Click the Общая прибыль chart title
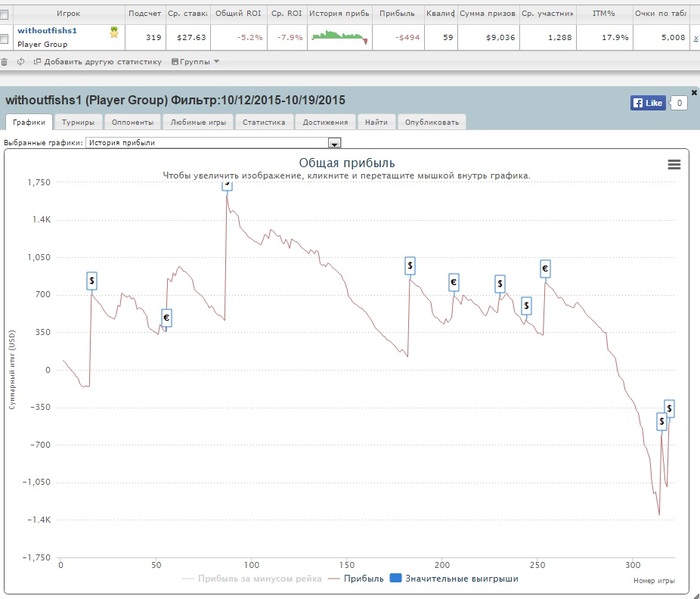This screenshot has height=599, width=700. click(x=347, y=163)
